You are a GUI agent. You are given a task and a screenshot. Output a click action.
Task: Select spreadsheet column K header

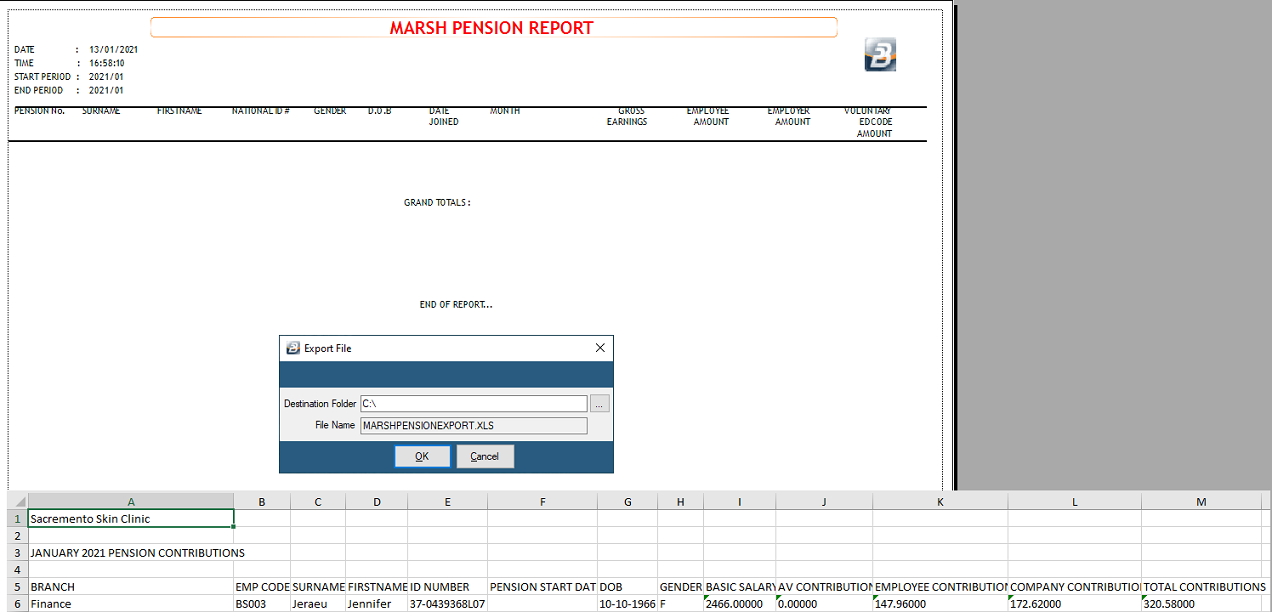coord(940,501)
